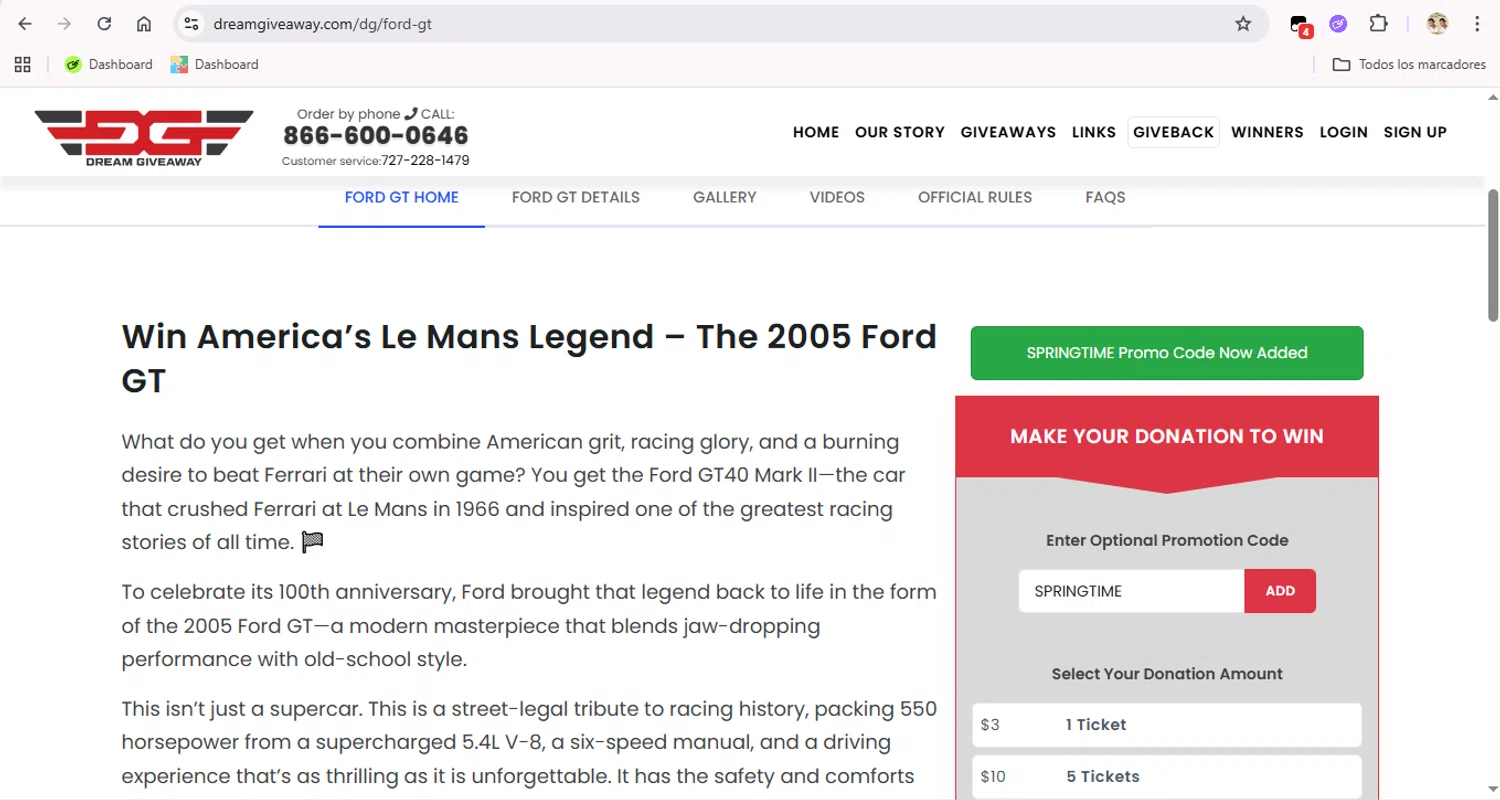Viewport: 1500px width, 800px height.
Task: Open the Chrome profile avatar
Action: [x=1437, y=24]
